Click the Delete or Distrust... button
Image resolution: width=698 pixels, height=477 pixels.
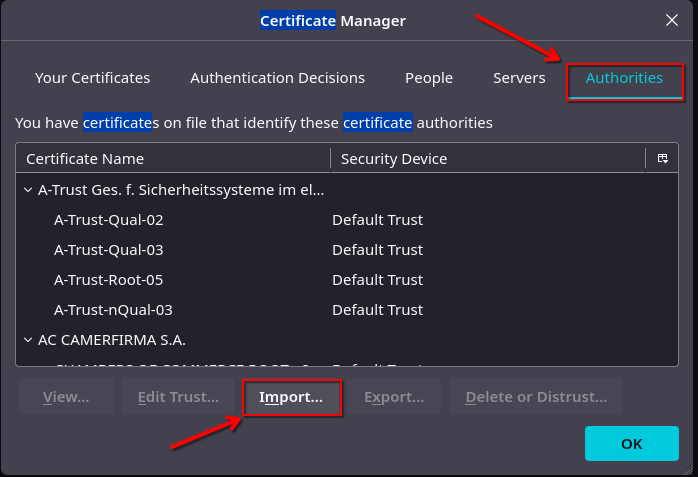point(536,397)
